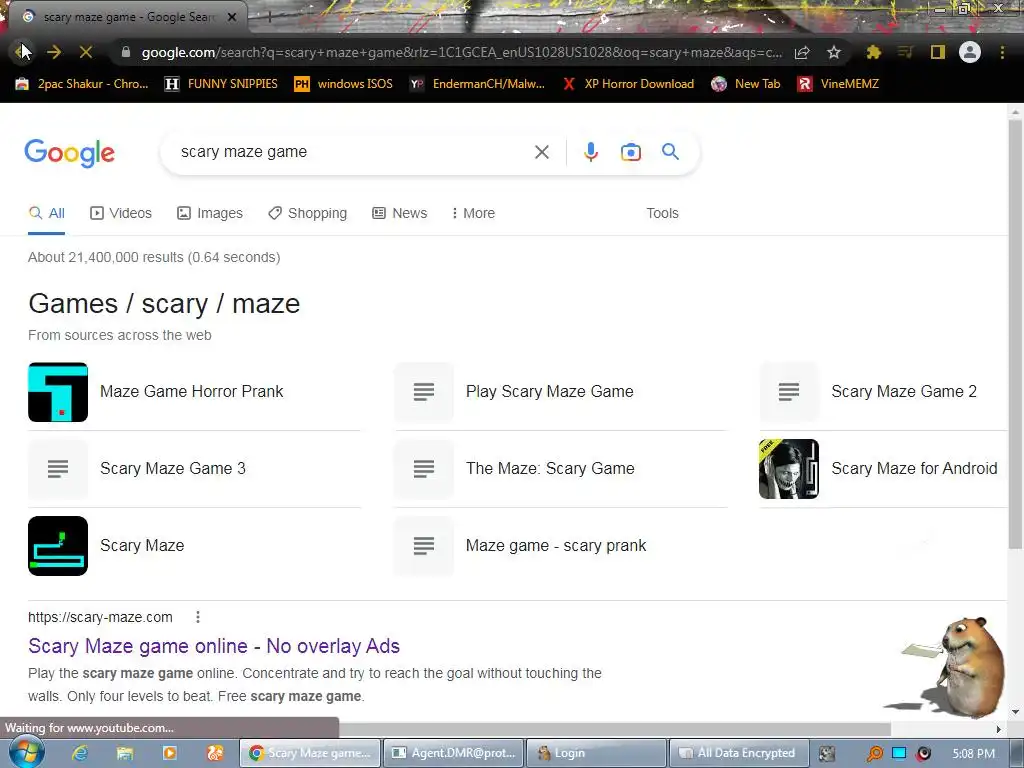The image size is (1024, 768).
Task: Open the New Tab bookmark
Action: click(x=746, y=84)
